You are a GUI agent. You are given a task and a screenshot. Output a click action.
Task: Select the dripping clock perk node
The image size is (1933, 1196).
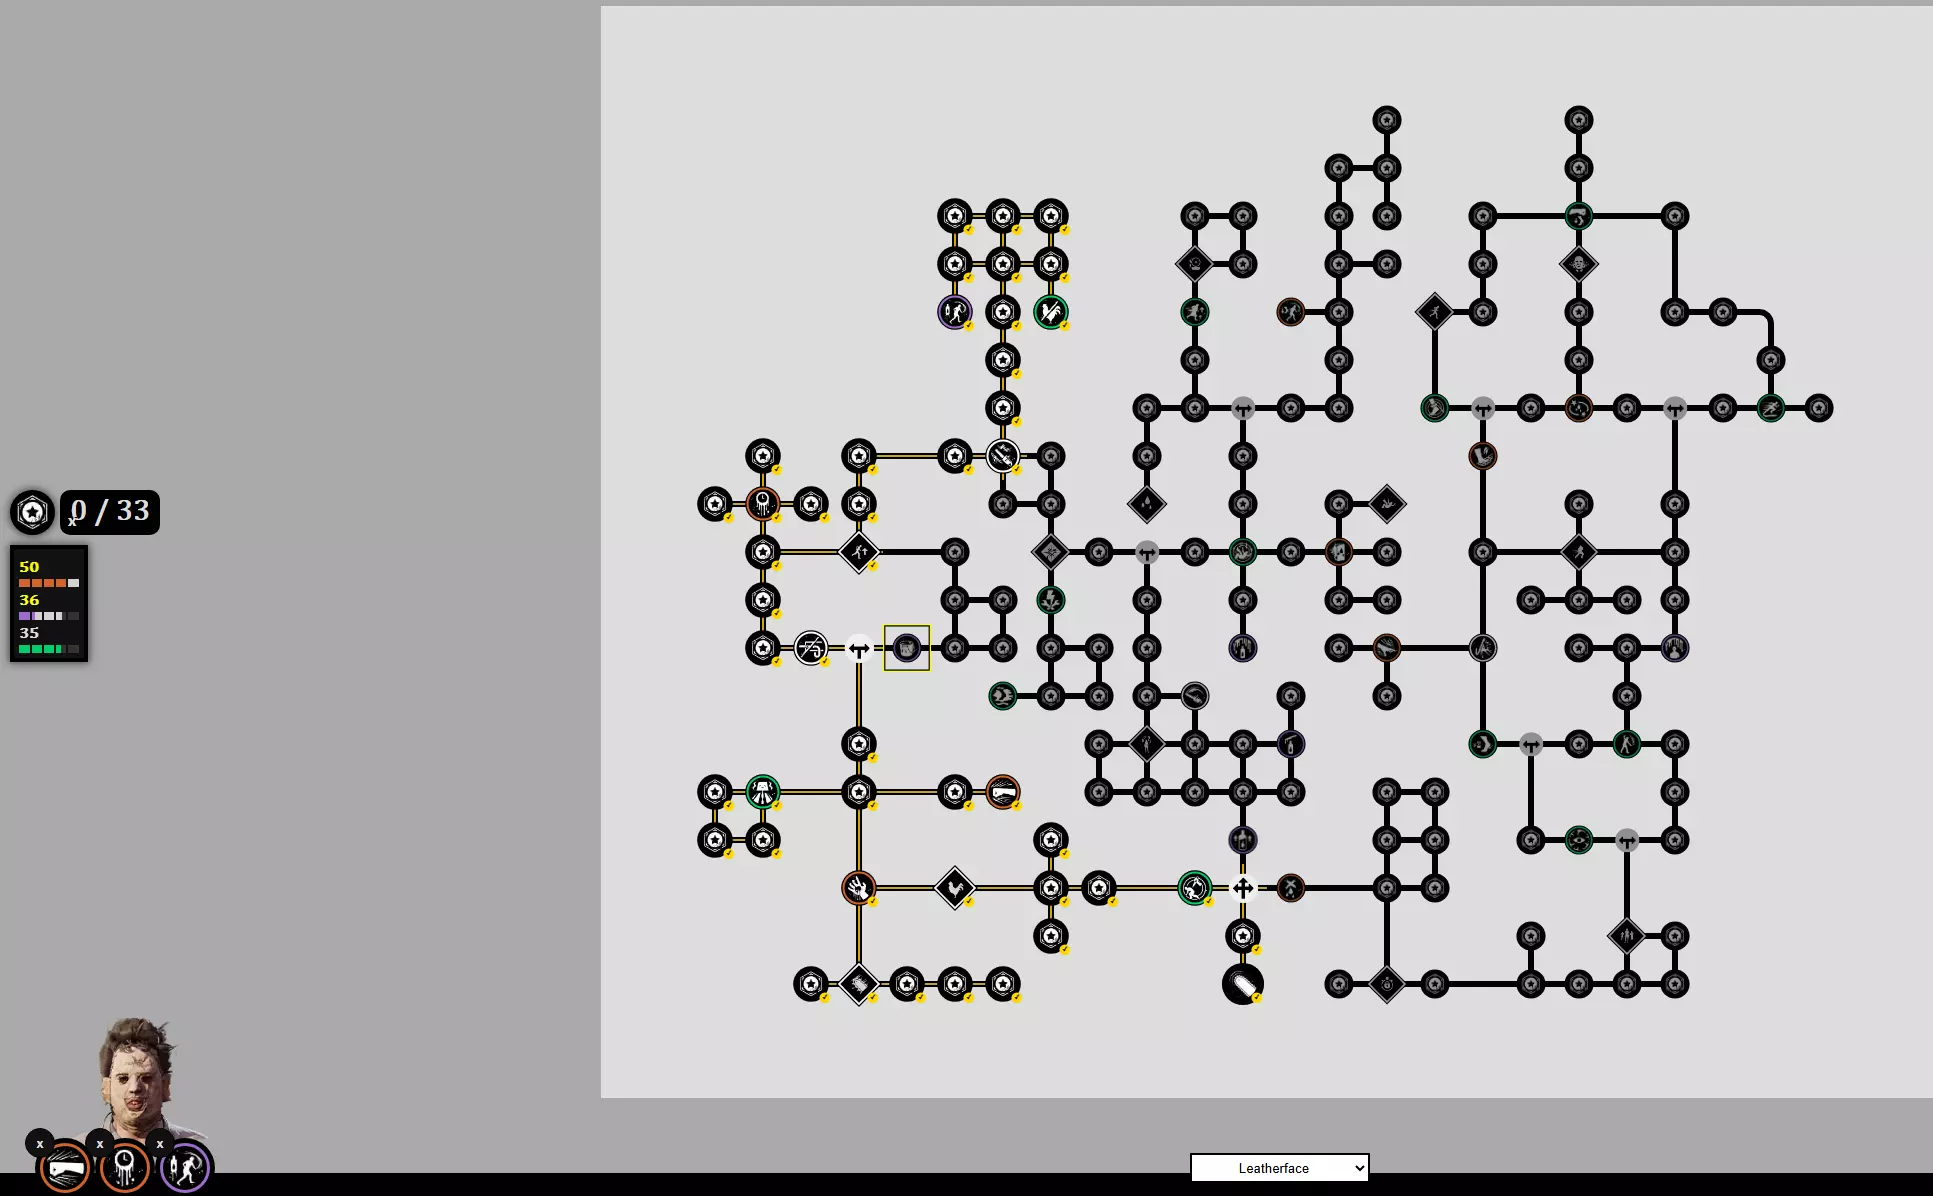pyautogui.click(x=762, y=503)
